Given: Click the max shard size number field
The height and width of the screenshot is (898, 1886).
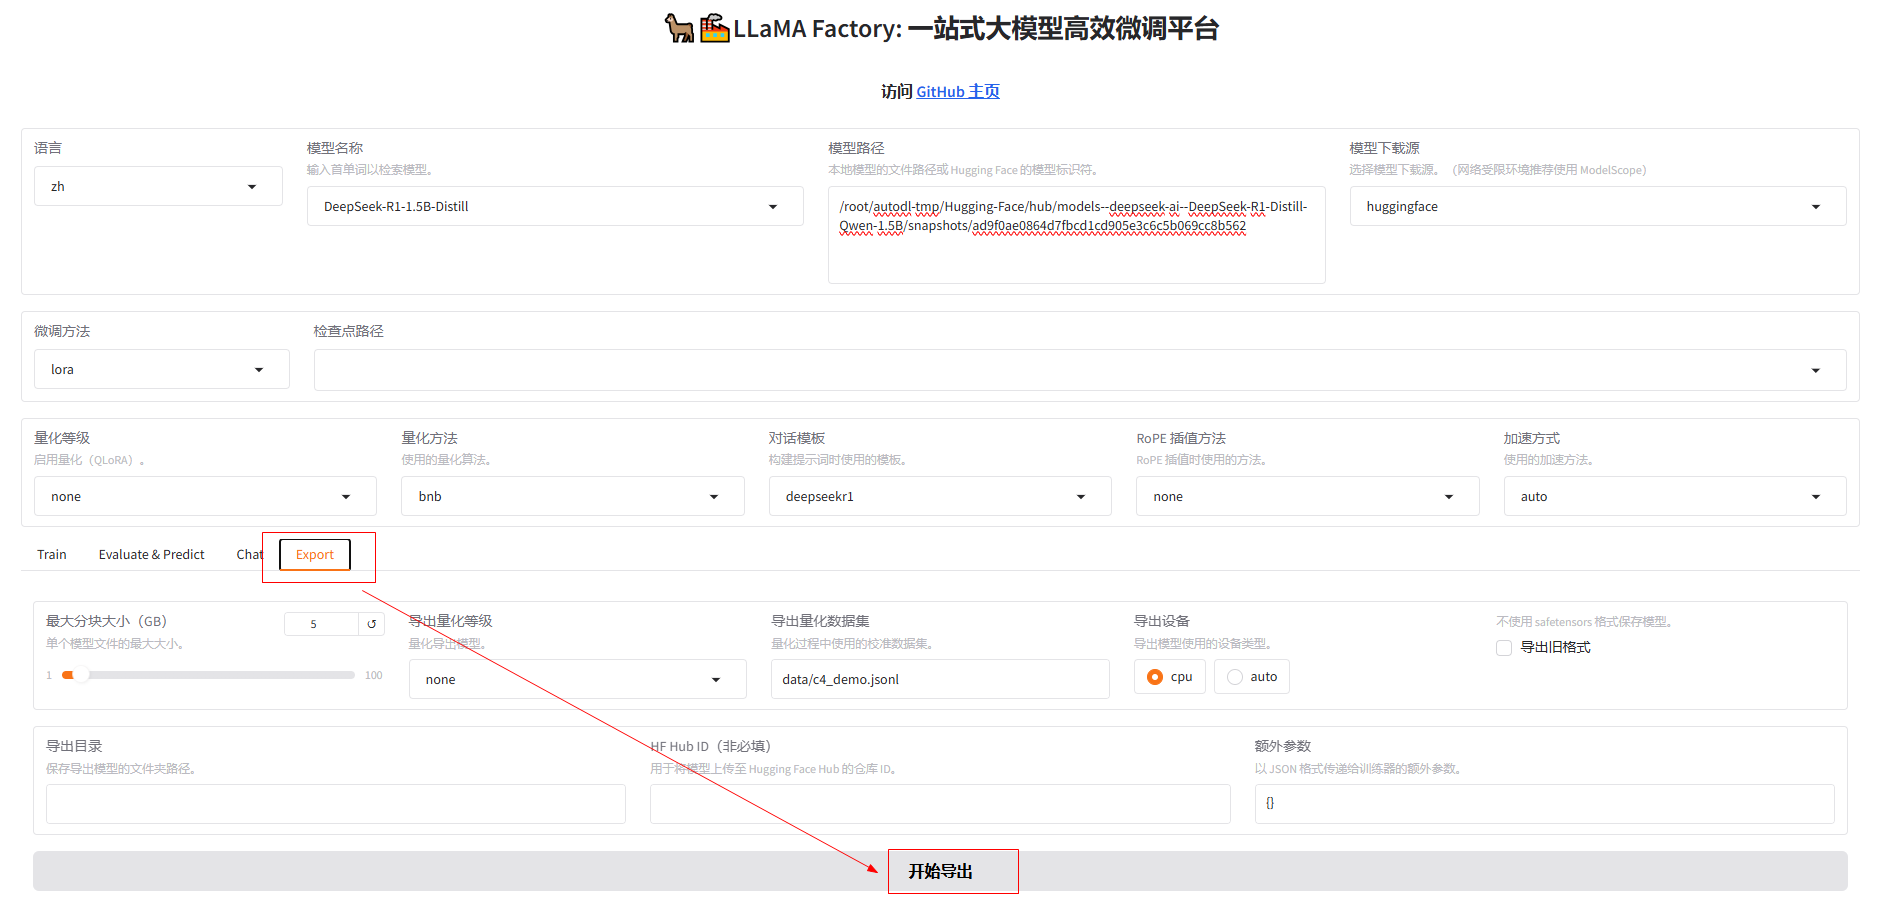Looking at the screenshot, I should (321, 624).
